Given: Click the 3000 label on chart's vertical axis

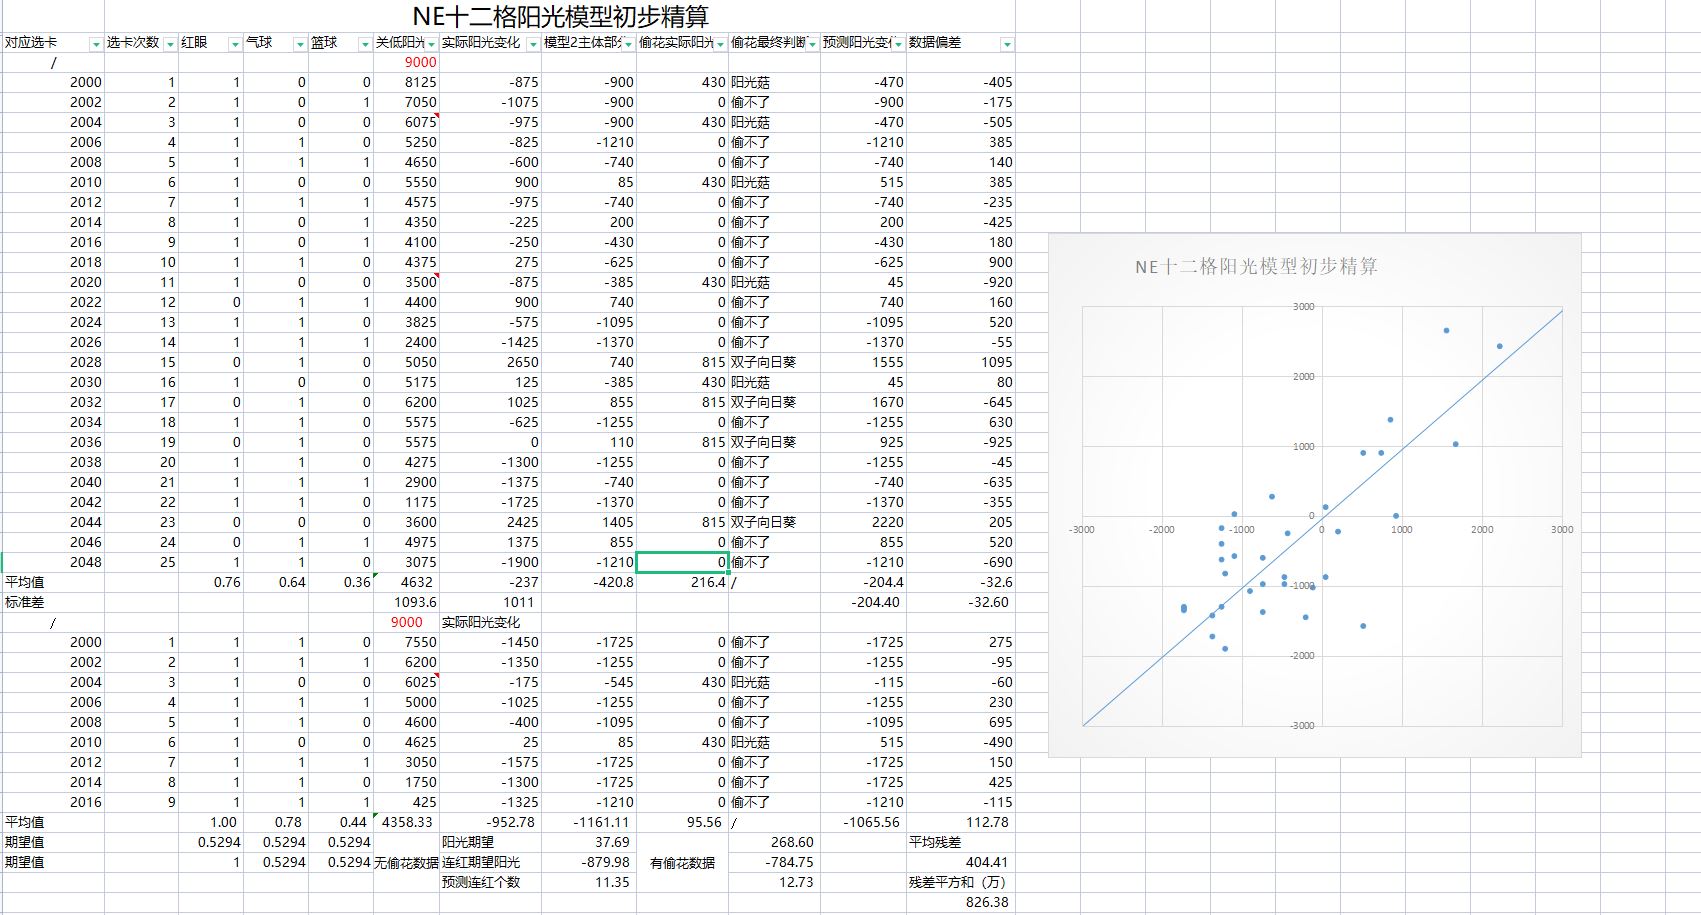Looking at the screenshot, I should point(1303,307).
